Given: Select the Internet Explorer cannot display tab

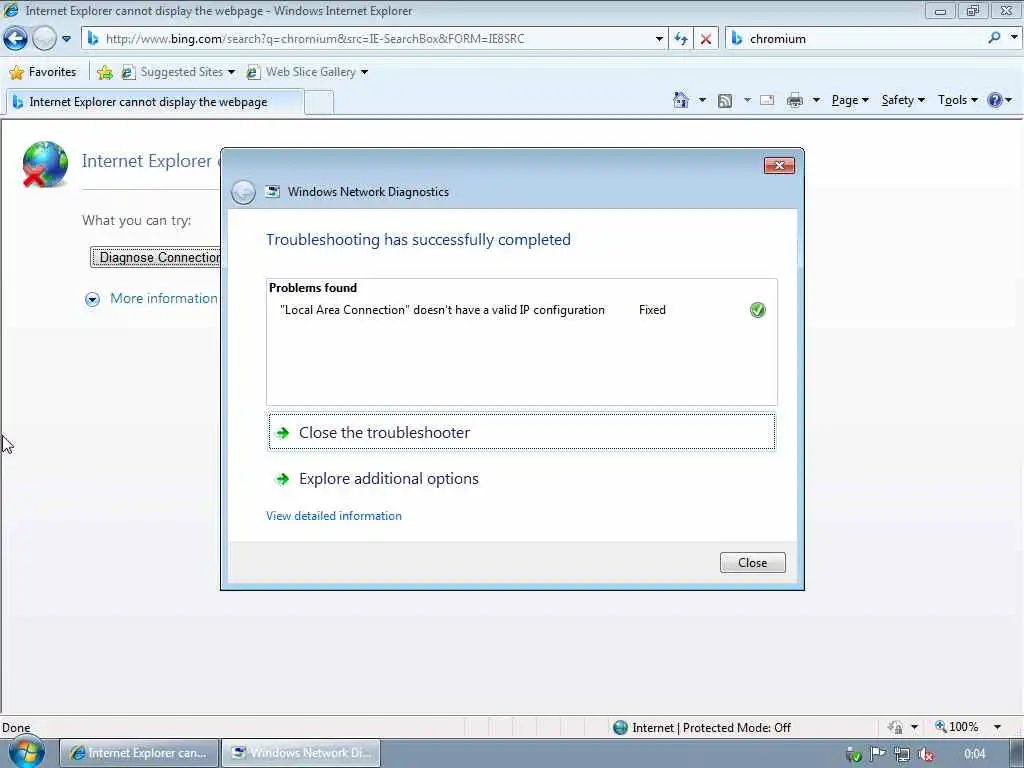Looking at the screenshot, I should tap(154, 102).
